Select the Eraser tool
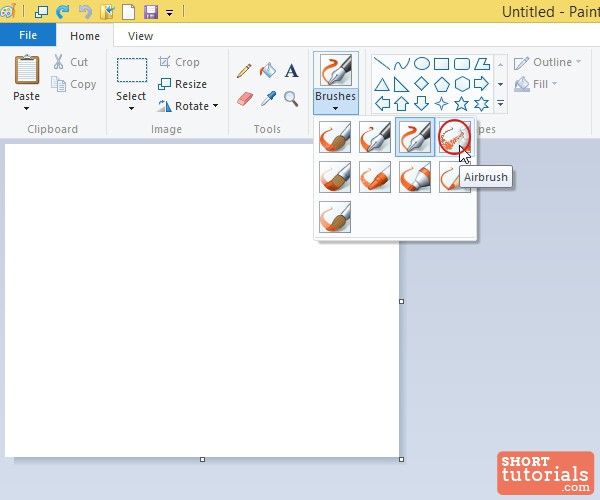The image size is (600, 500). coord(245,99)
